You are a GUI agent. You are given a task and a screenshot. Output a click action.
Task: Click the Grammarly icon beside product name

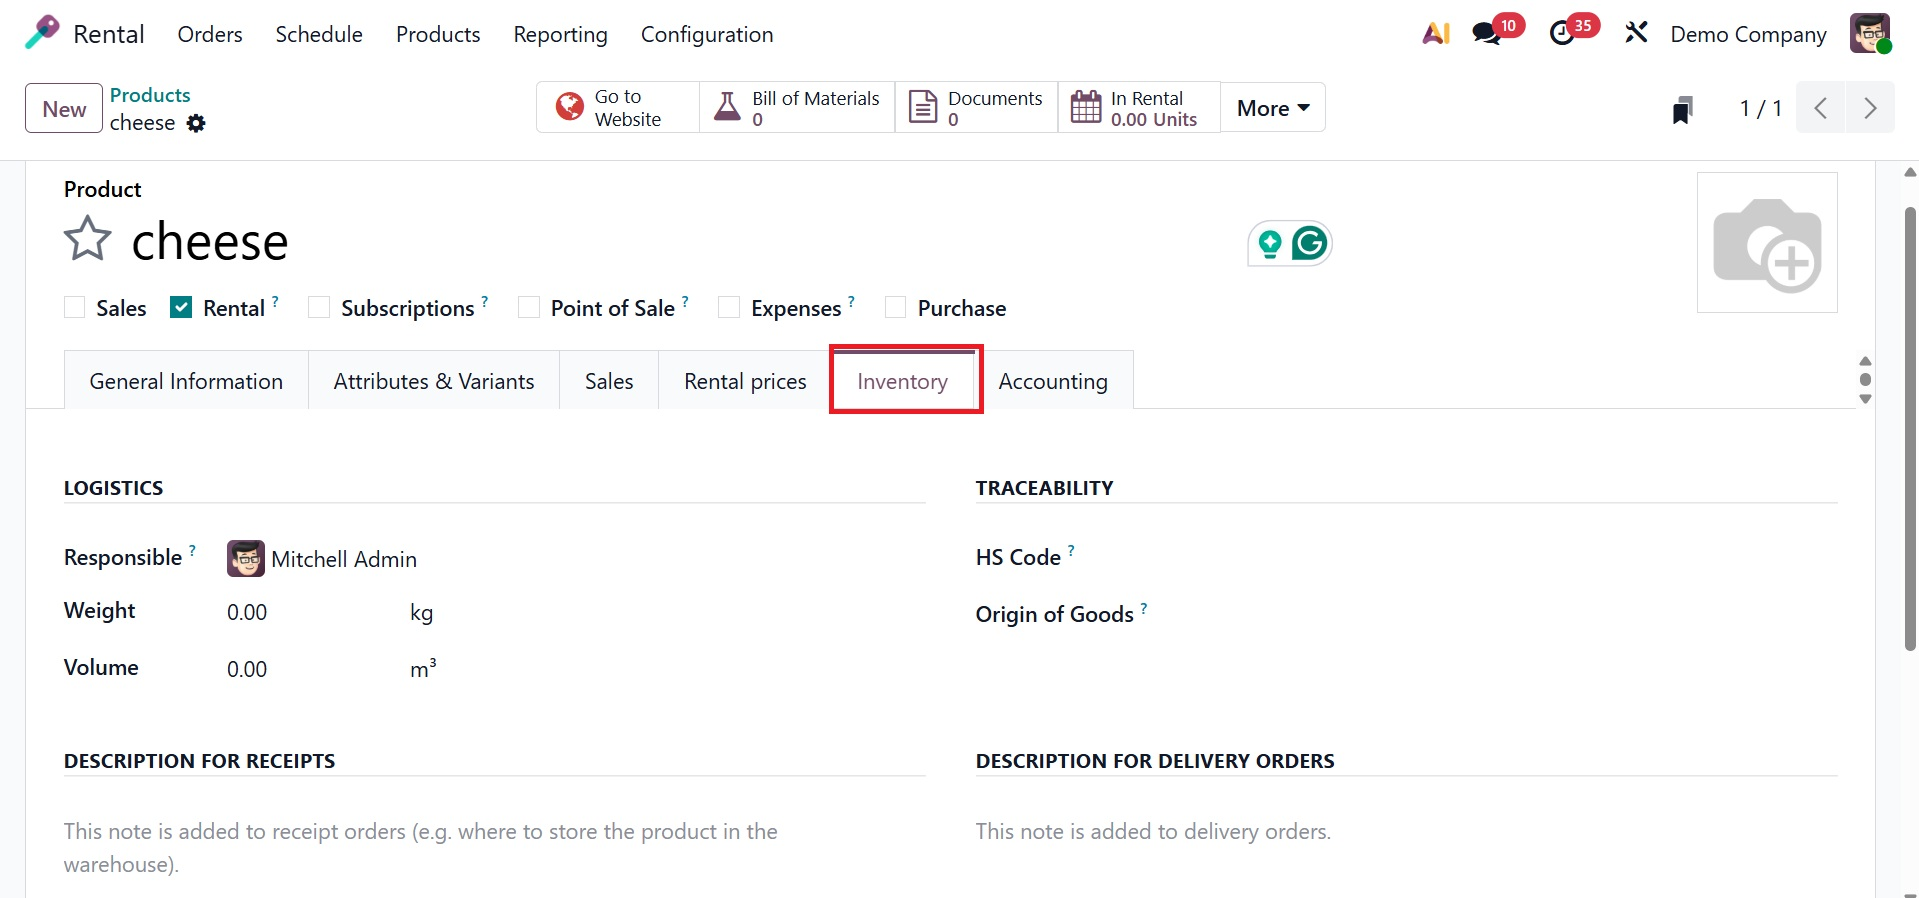1309,243
